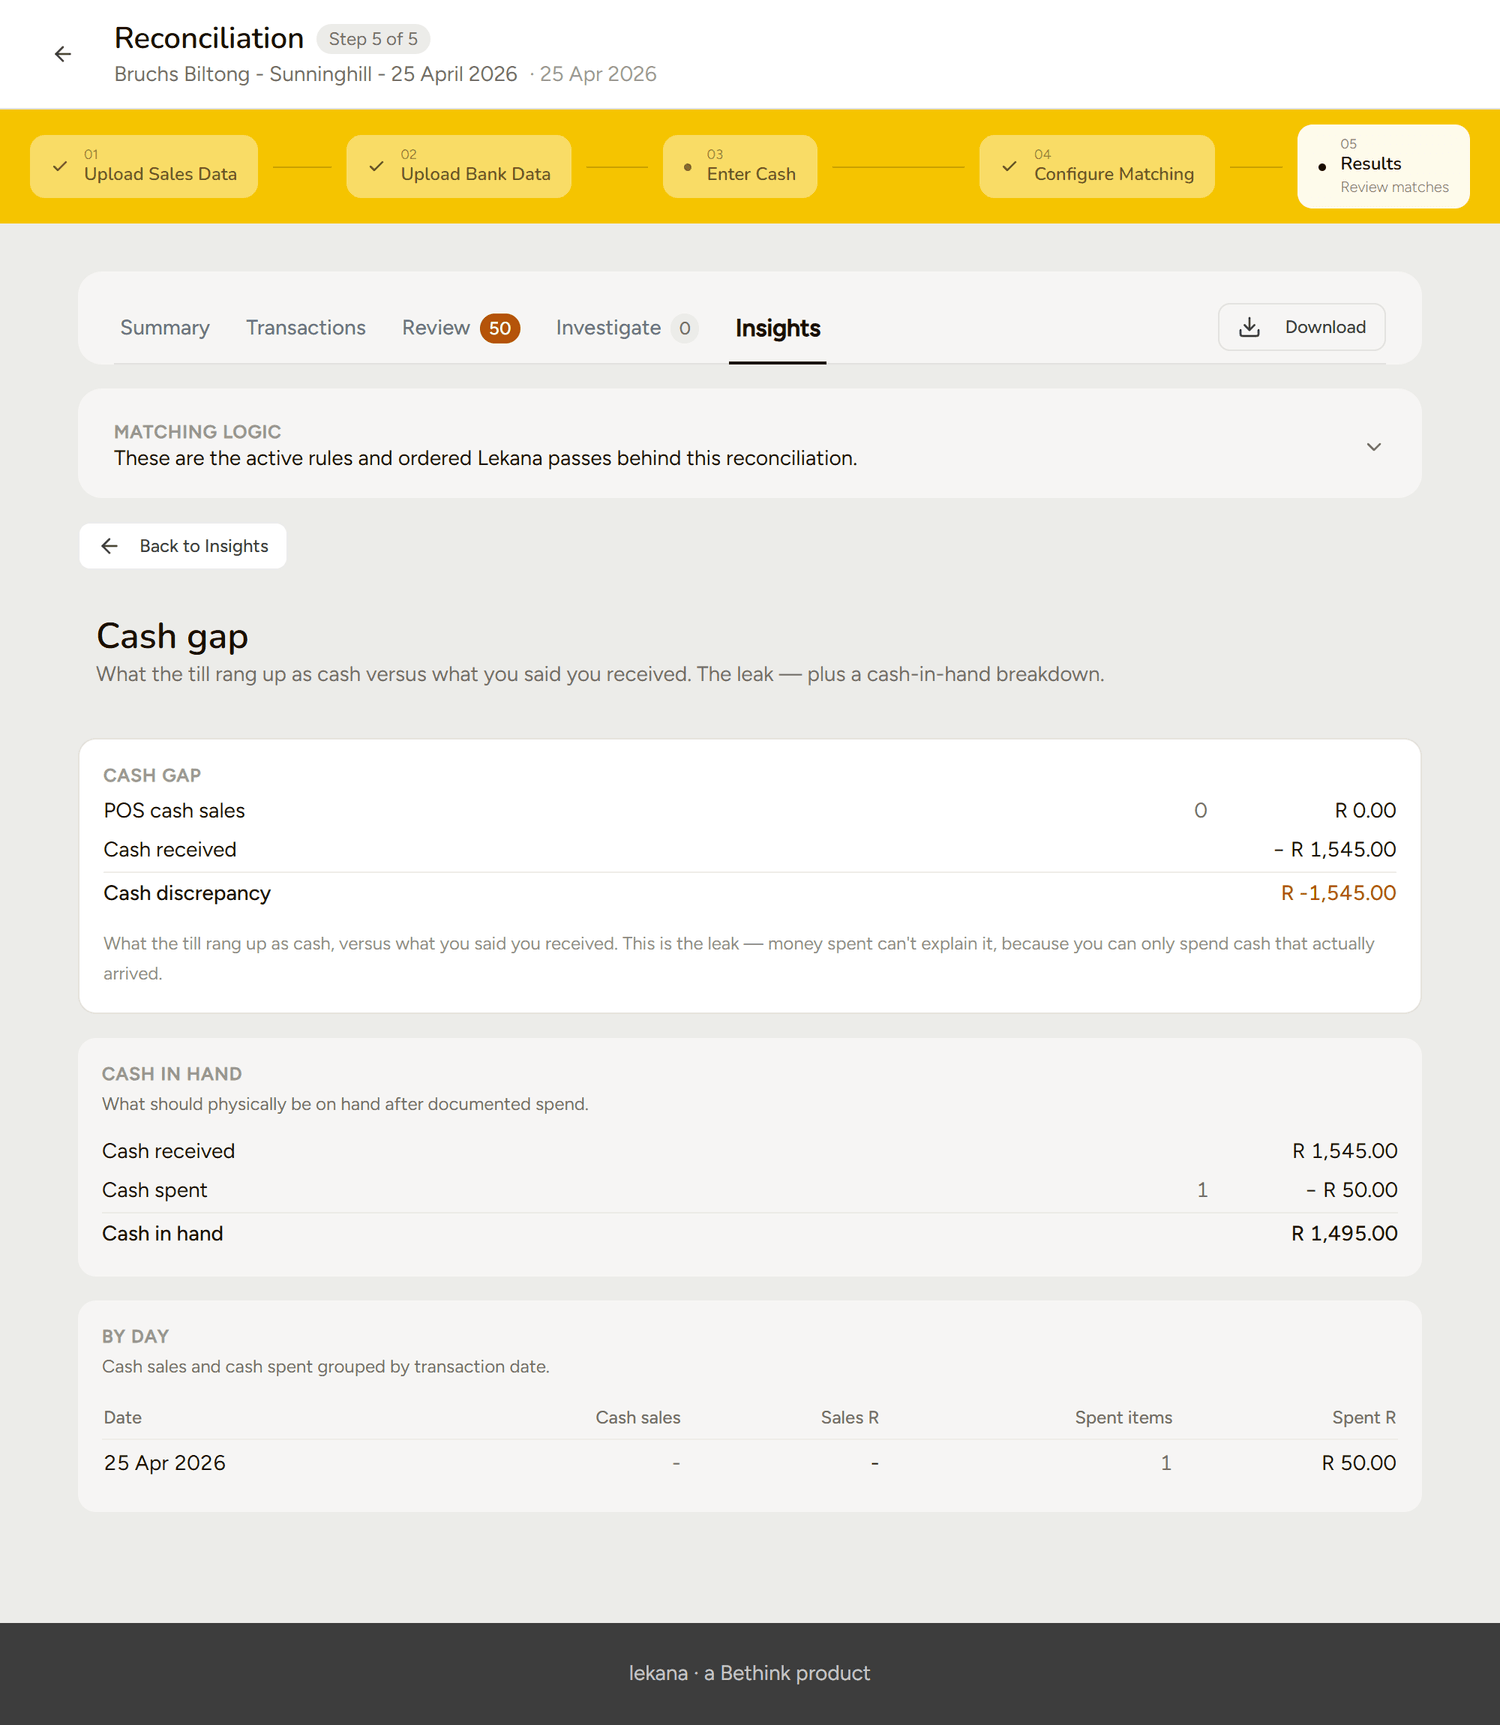Click the Sales R column header

850,1418
